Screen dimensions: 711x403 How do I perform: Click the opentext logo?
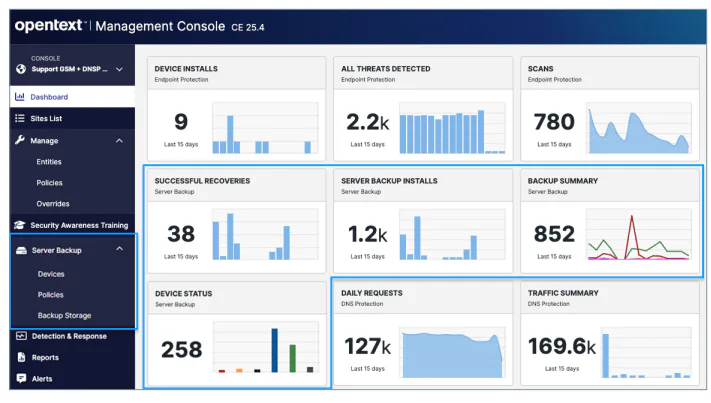pyautogui.click(x=50, y=25)
